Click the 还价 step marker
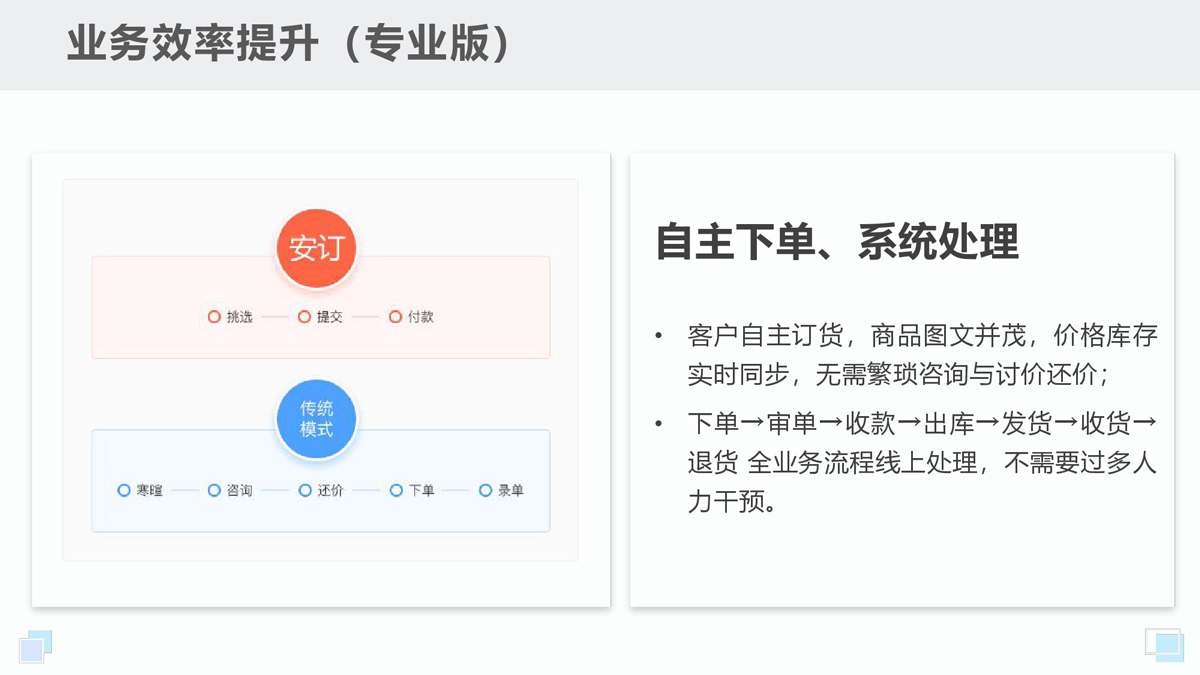 tap(305, 490)
